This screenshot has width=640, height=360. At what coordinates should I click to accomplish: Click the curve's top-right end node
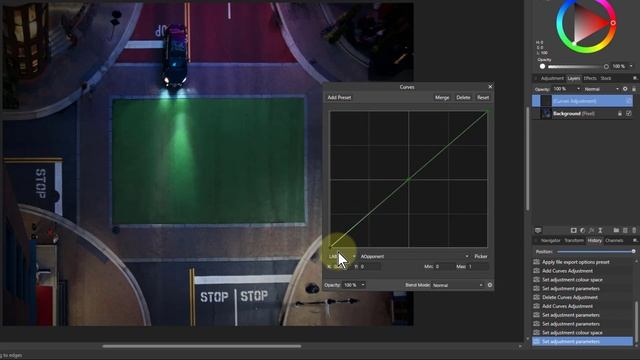tap(486, 112)
